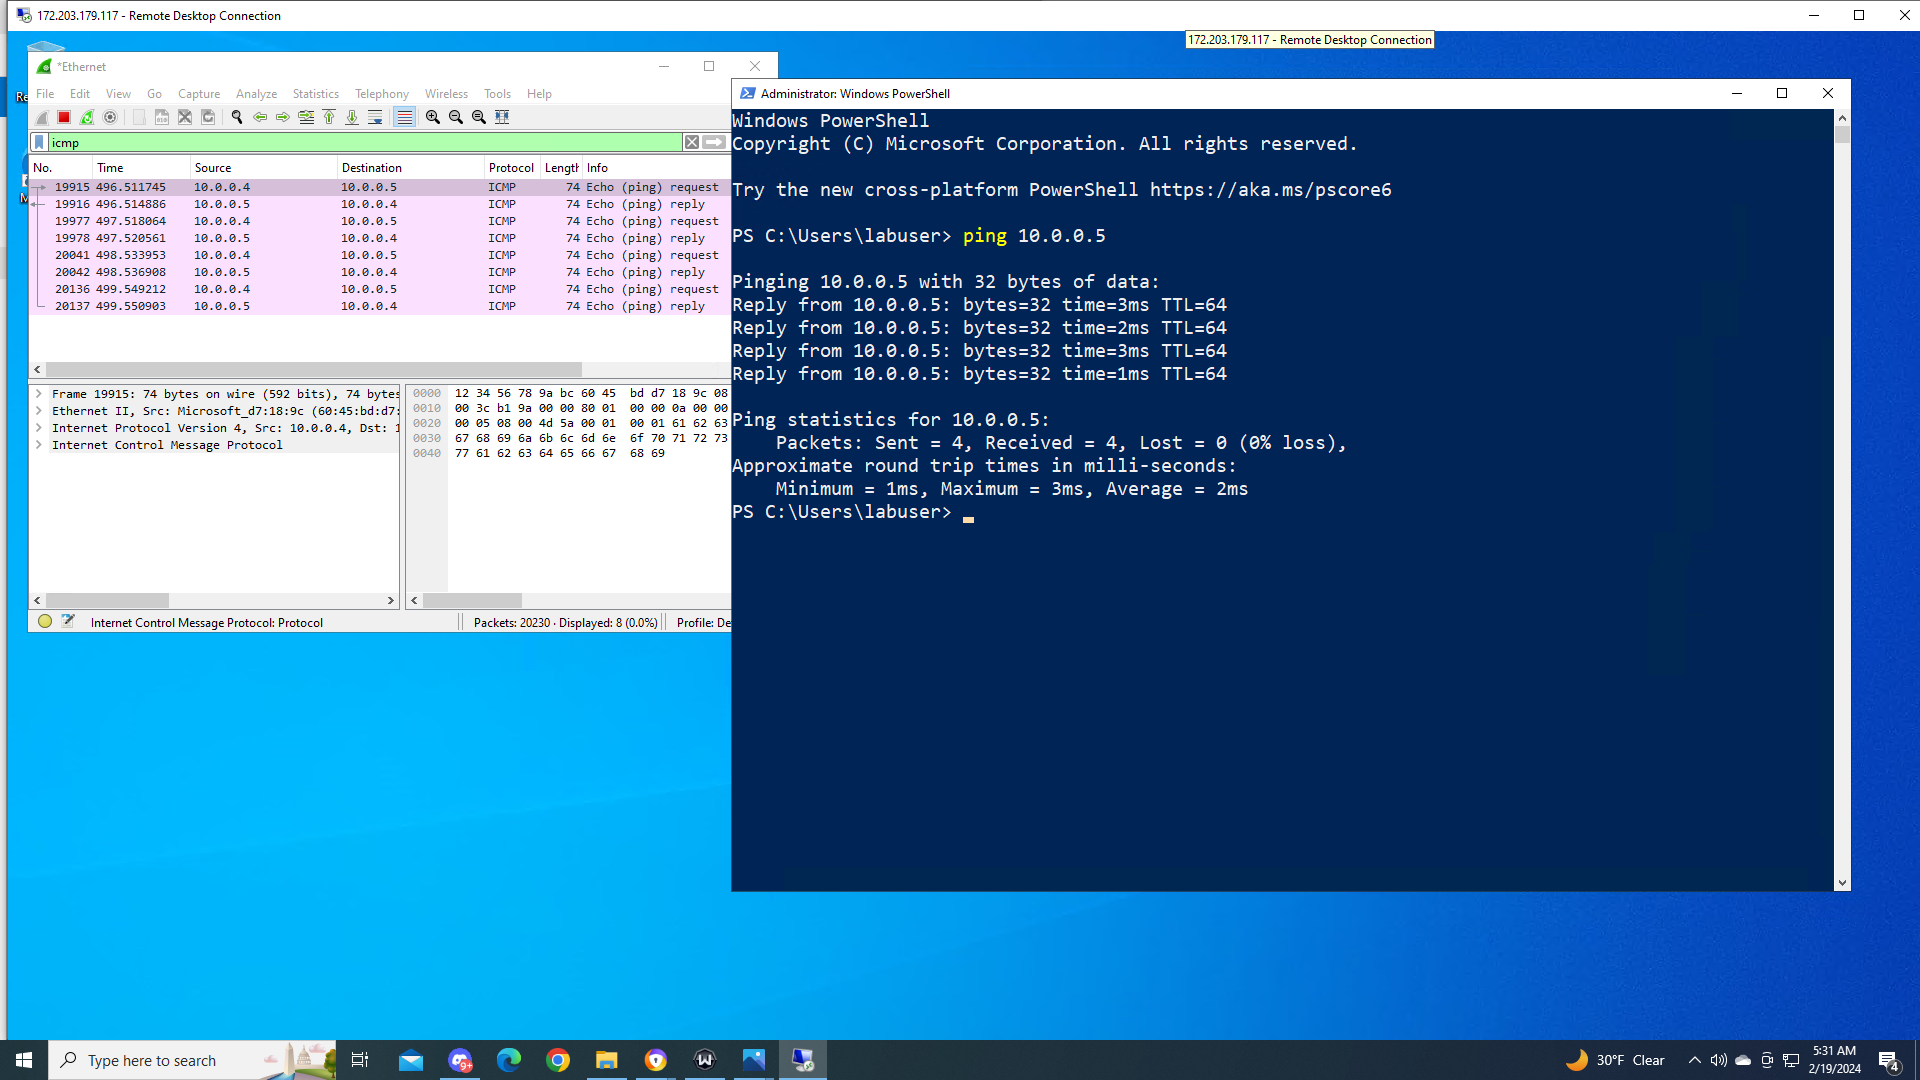Toggle colorize packet list button
The height and width of the screenshot is (1080, 1920).
click(404, 117)
